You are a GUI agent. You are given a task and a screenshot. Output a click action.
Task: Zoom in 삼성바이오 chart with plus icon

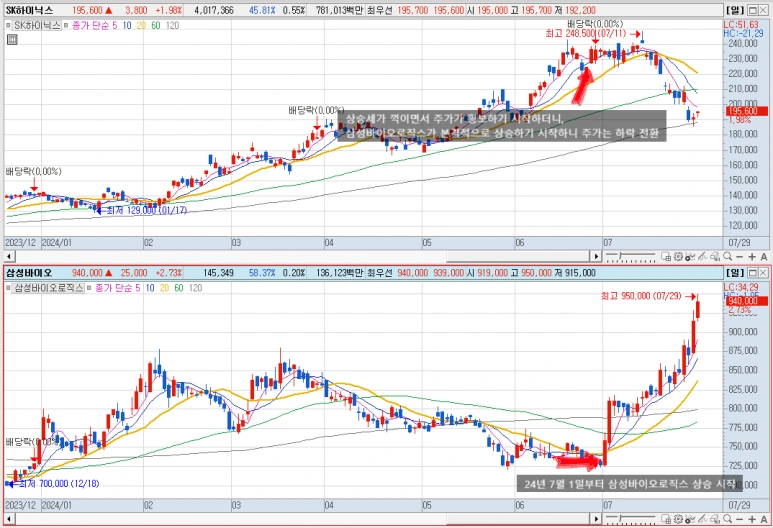tap(752, 519)
